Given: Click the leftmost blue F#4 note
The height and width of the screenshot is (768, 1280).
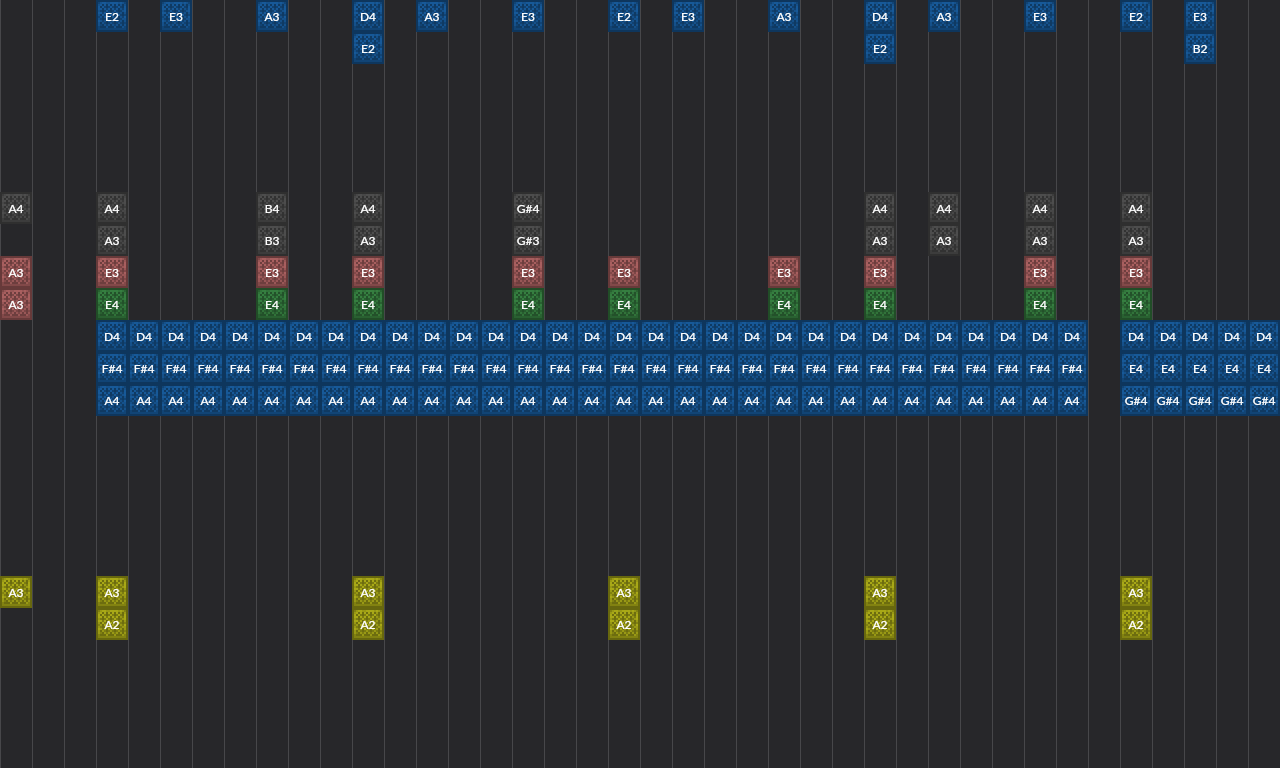Looking at the screenshot, I should point(112,369).
